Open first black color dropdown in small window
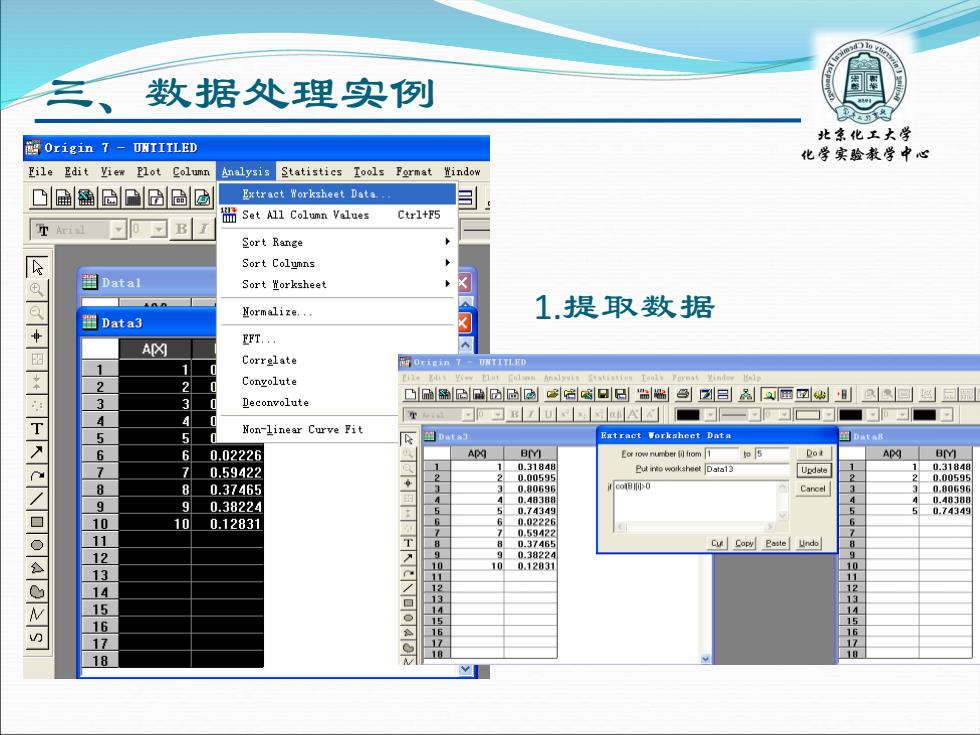The height and width of the screenshot is (735, 980). [711, 415]
